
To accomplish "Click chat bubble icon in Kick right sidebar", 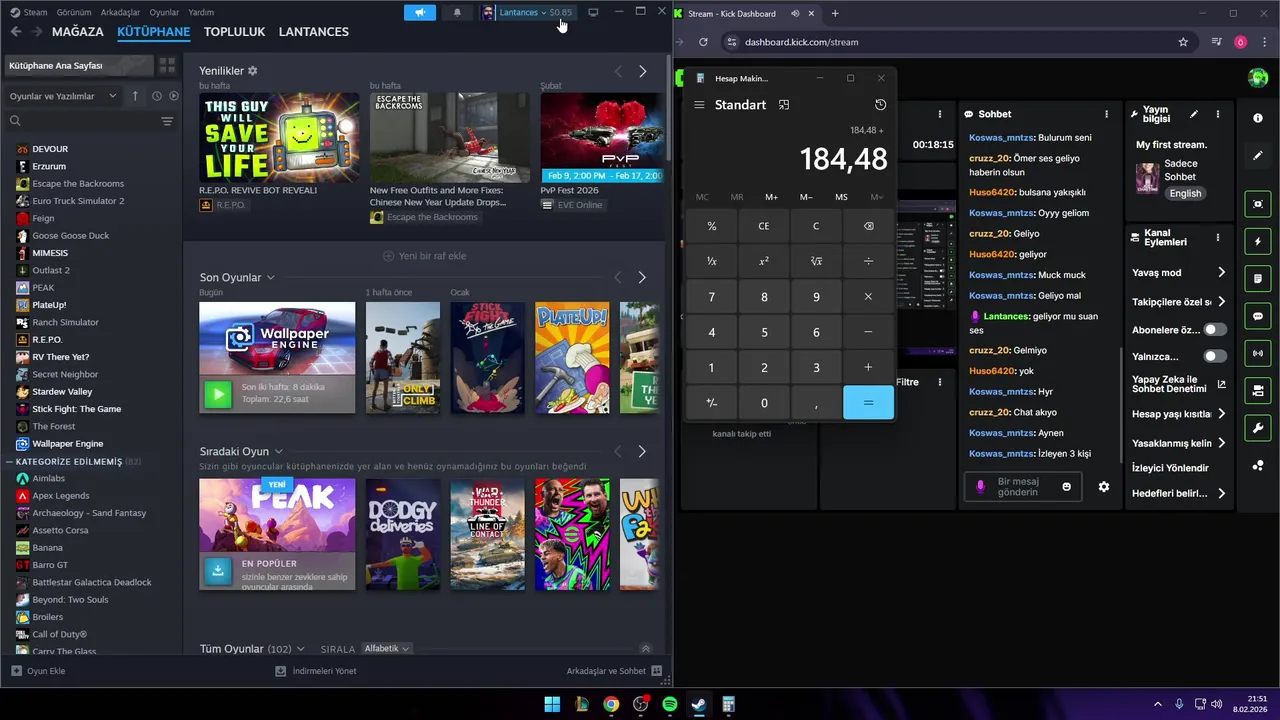I will coord(1258,316).
